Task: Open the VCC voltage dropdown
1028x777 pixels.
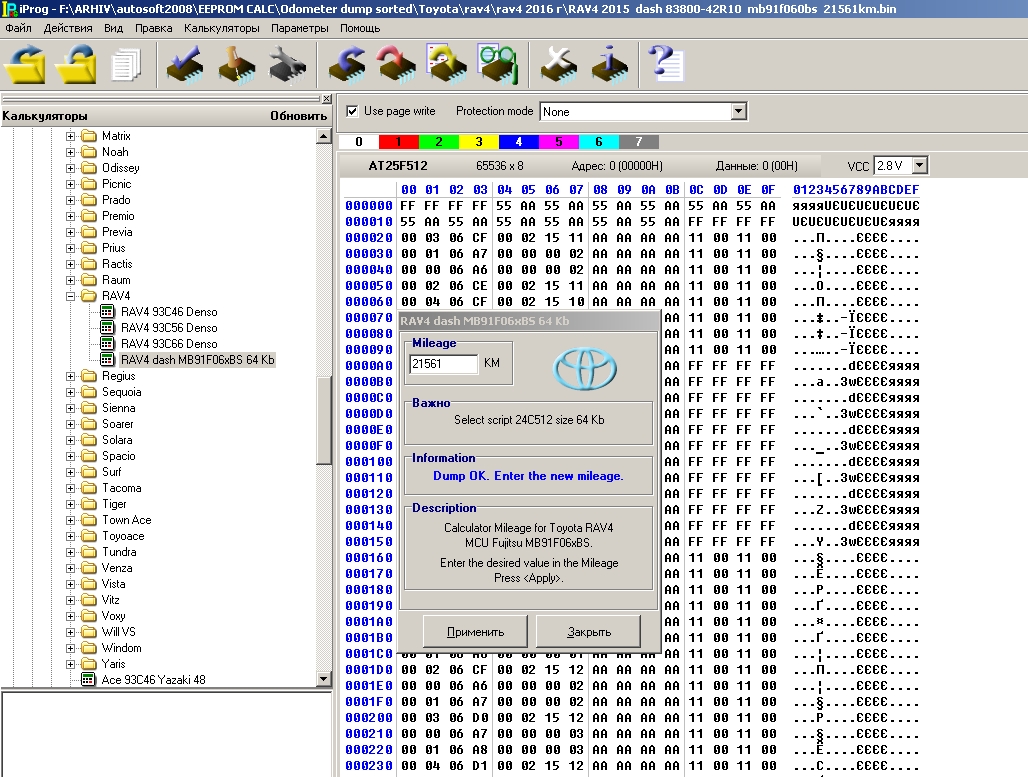Action: [919, 165]
